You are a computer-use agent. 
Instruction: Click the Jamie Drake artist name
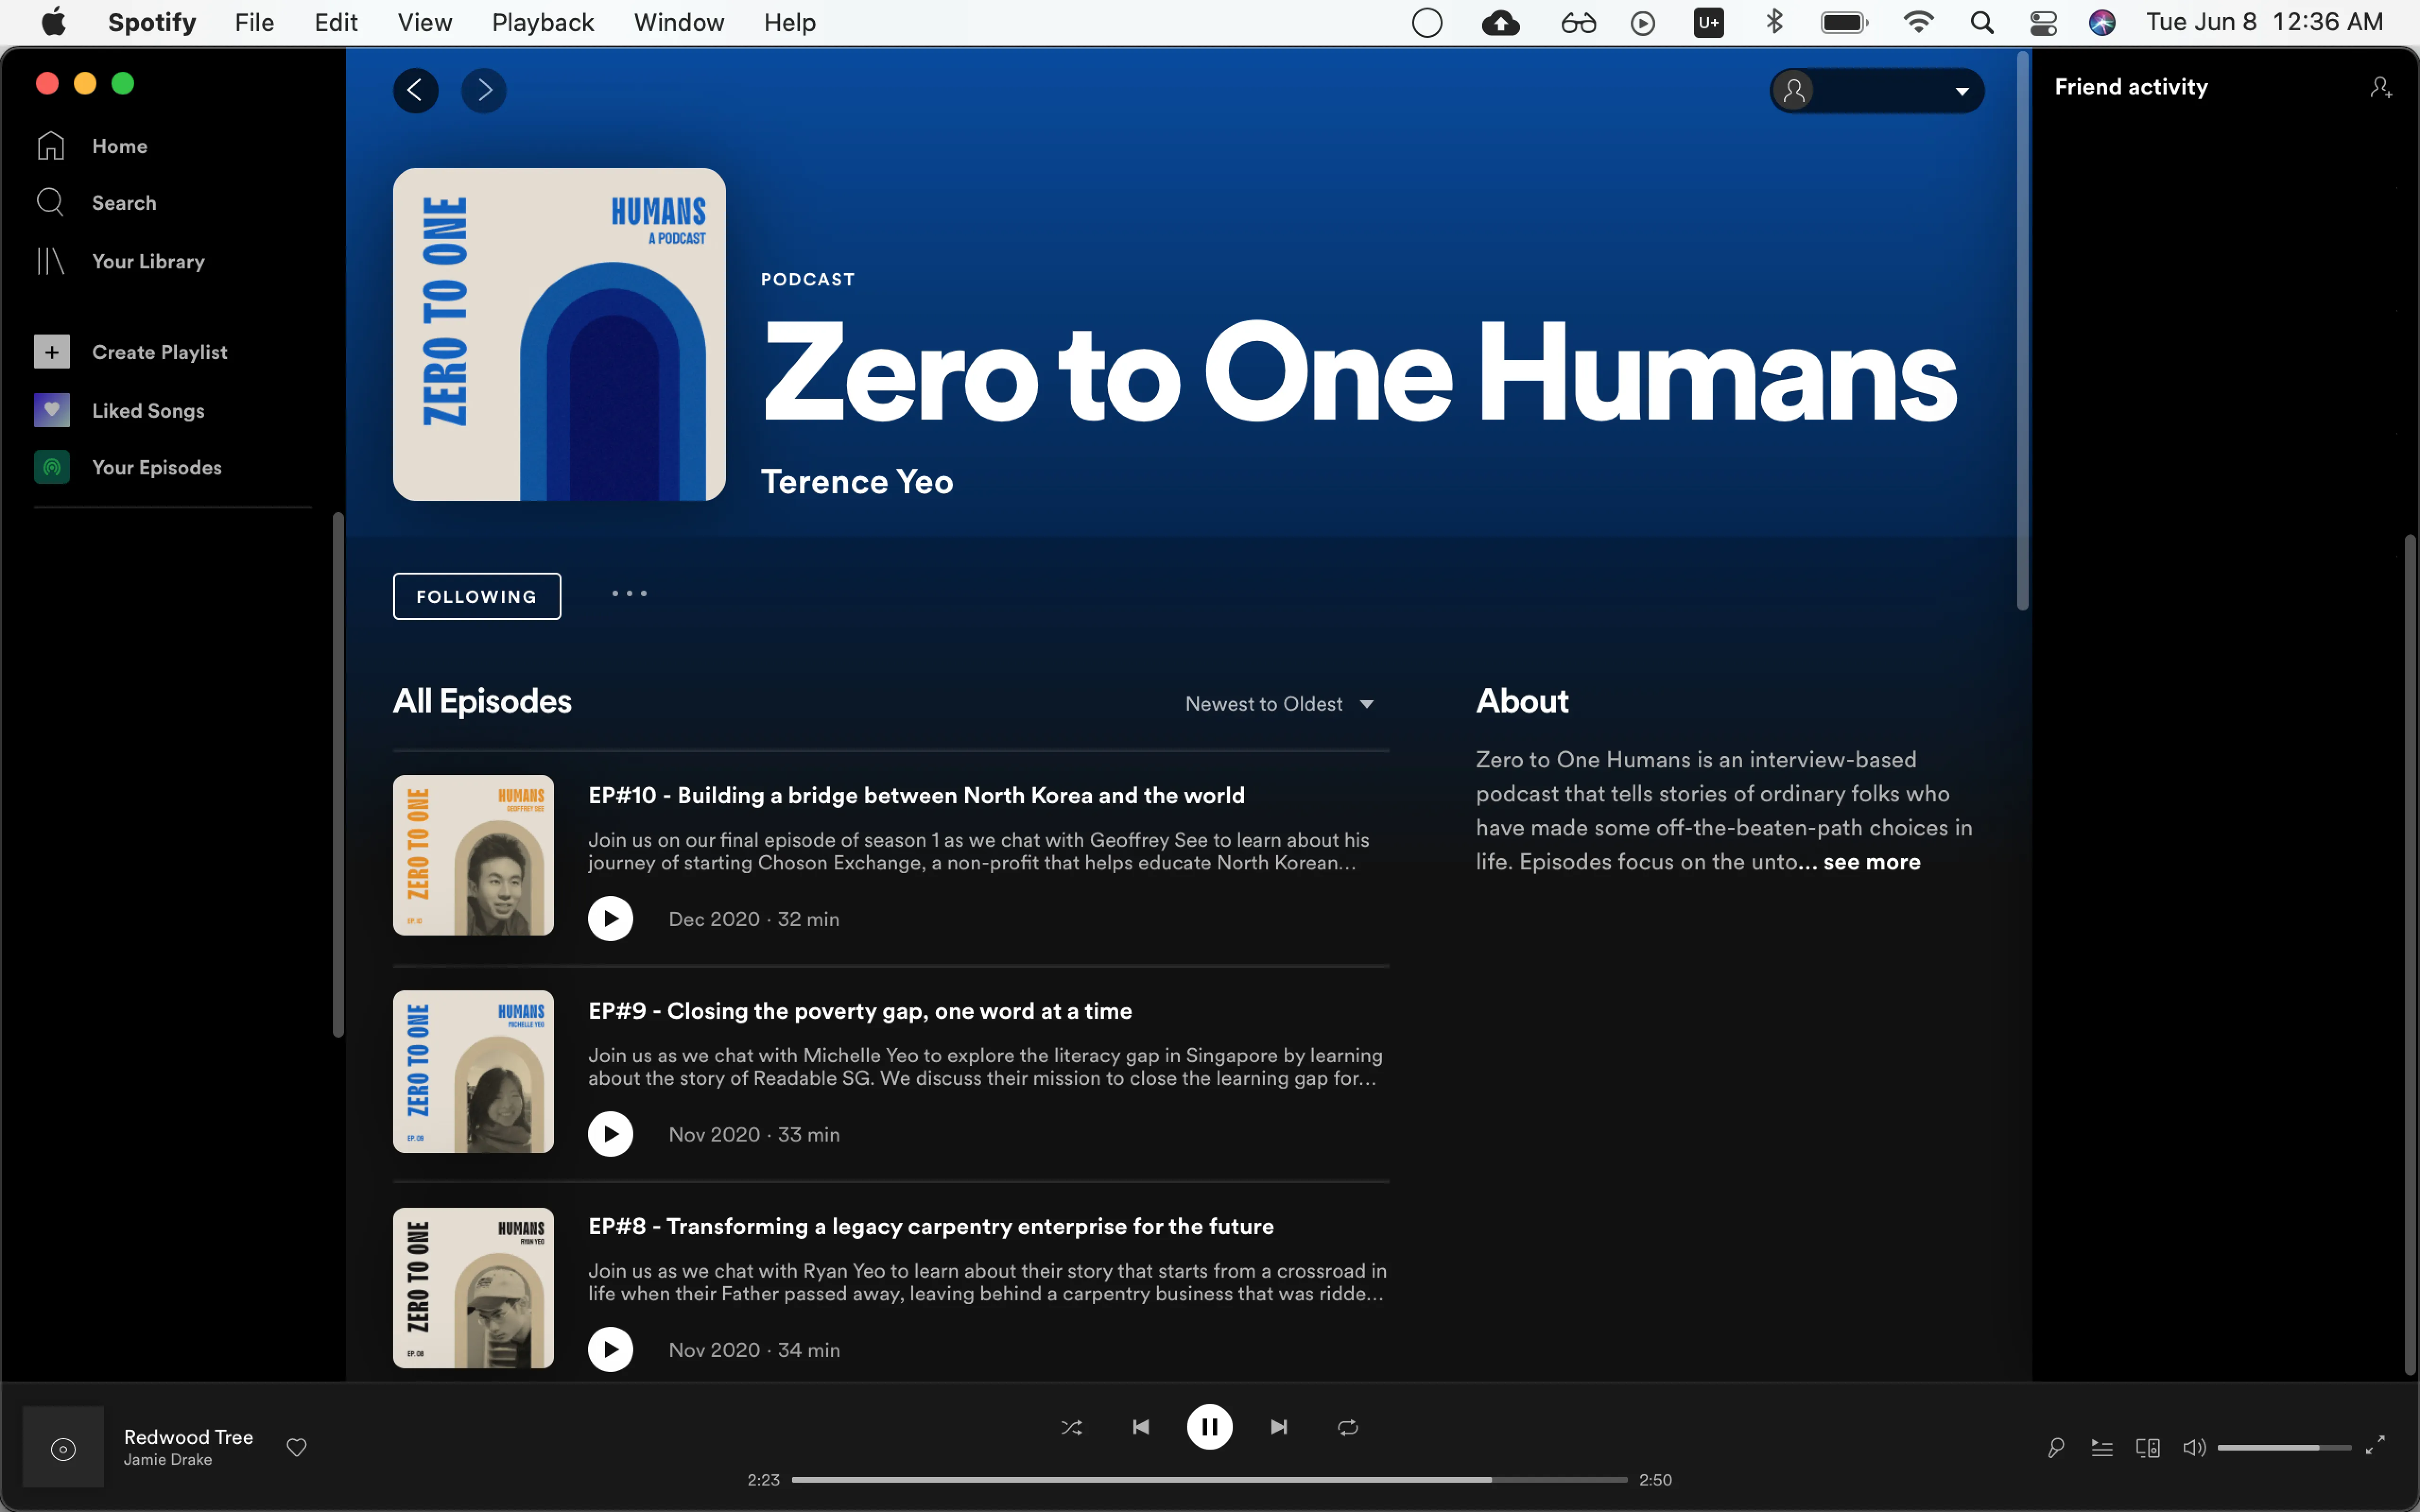[168, 1460]
